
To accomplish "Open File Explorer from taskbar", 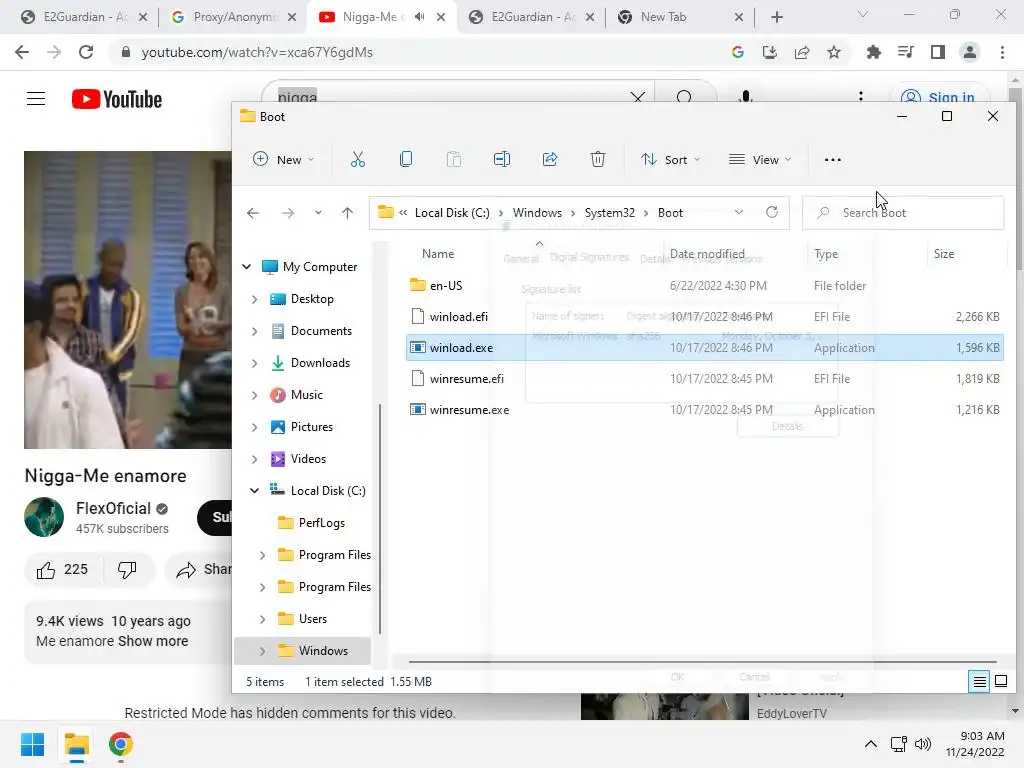I will (76, 744).
